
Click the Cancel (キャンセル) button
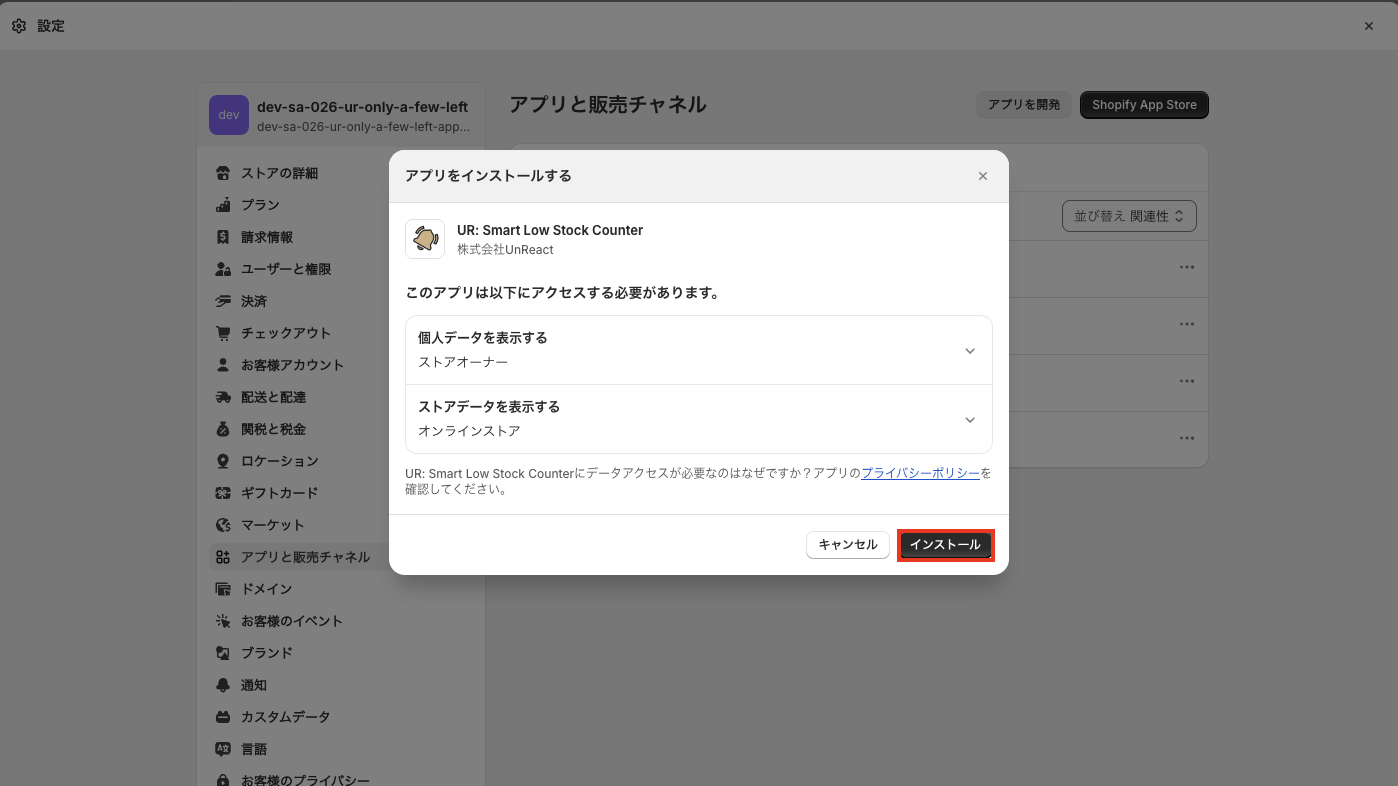(x=848, y=545)
